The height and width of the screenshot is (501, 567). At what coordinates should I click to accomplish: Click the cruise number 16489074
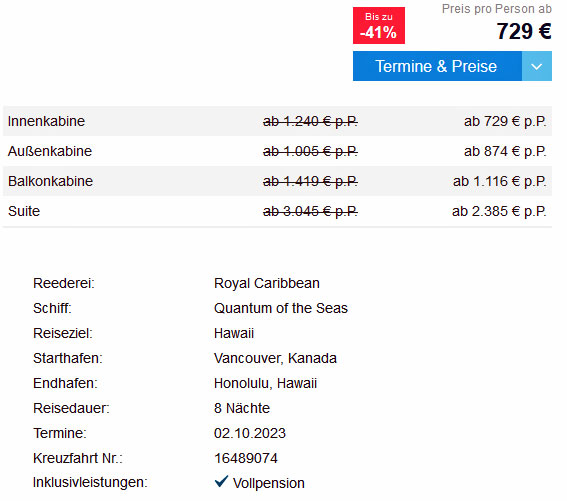coord(246,458)
